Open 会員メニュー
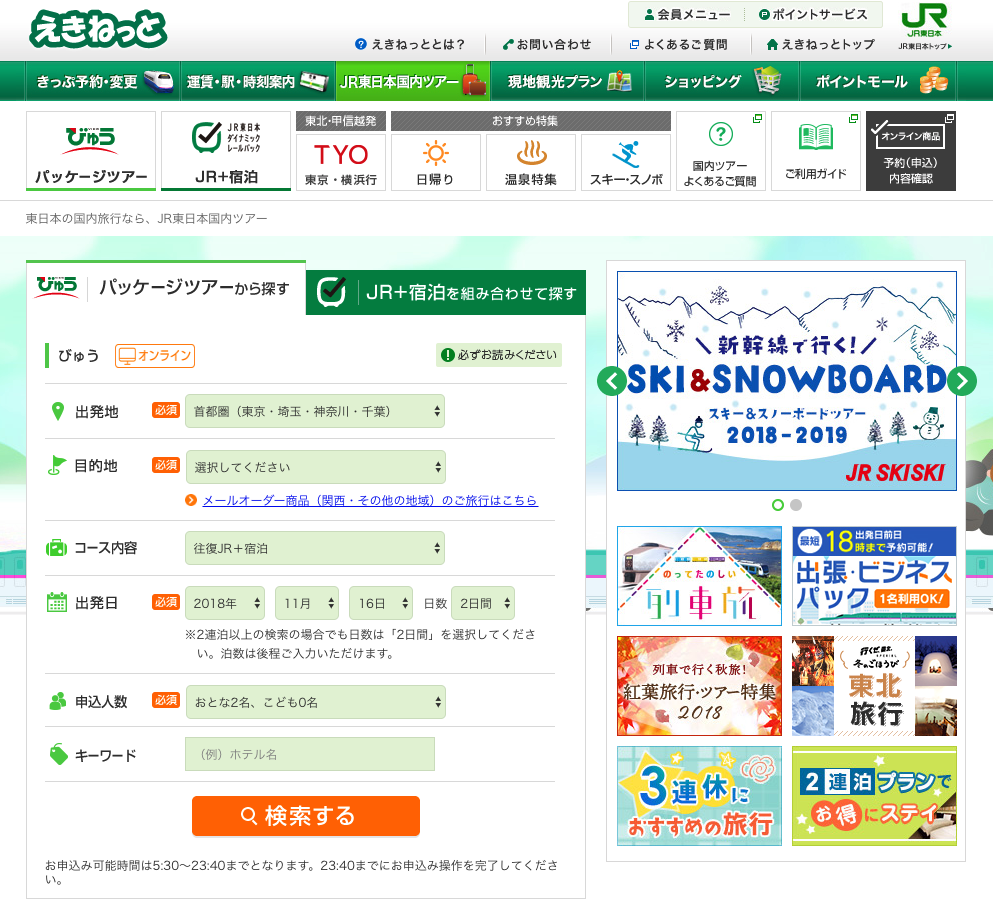993x919 pixels. point(686,15)
